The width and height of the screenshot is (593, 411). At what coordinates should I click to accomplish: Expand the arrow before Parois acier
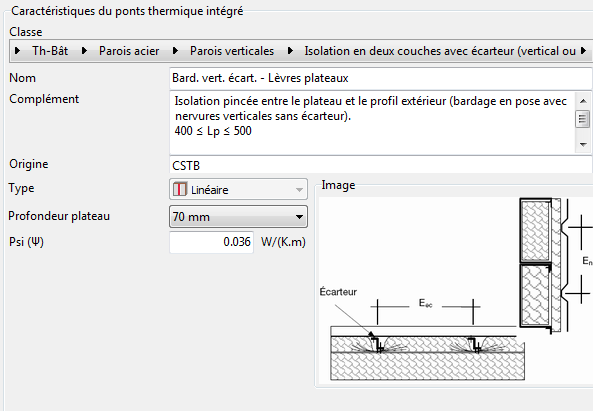(84, 50)
